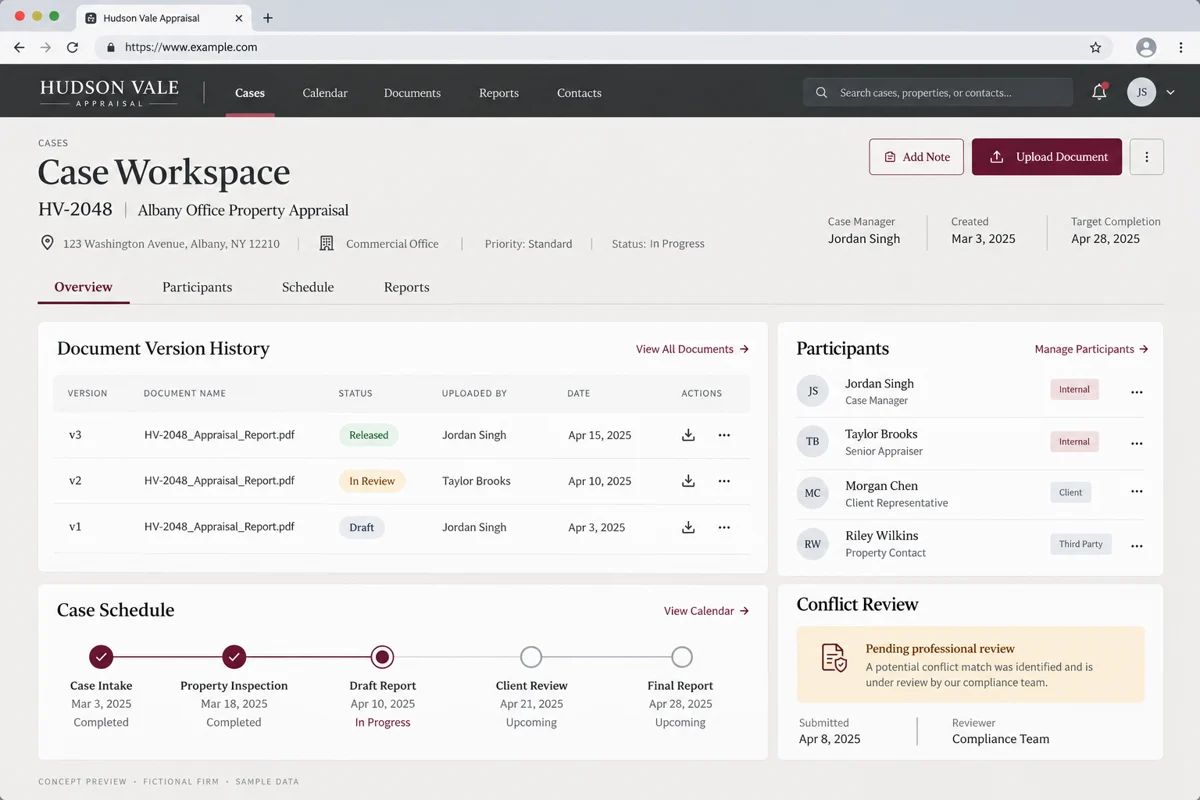The width and height of the screenshot is (1200, 800).
Task: Open more actions for v2 document
Action: pos(724,481)
